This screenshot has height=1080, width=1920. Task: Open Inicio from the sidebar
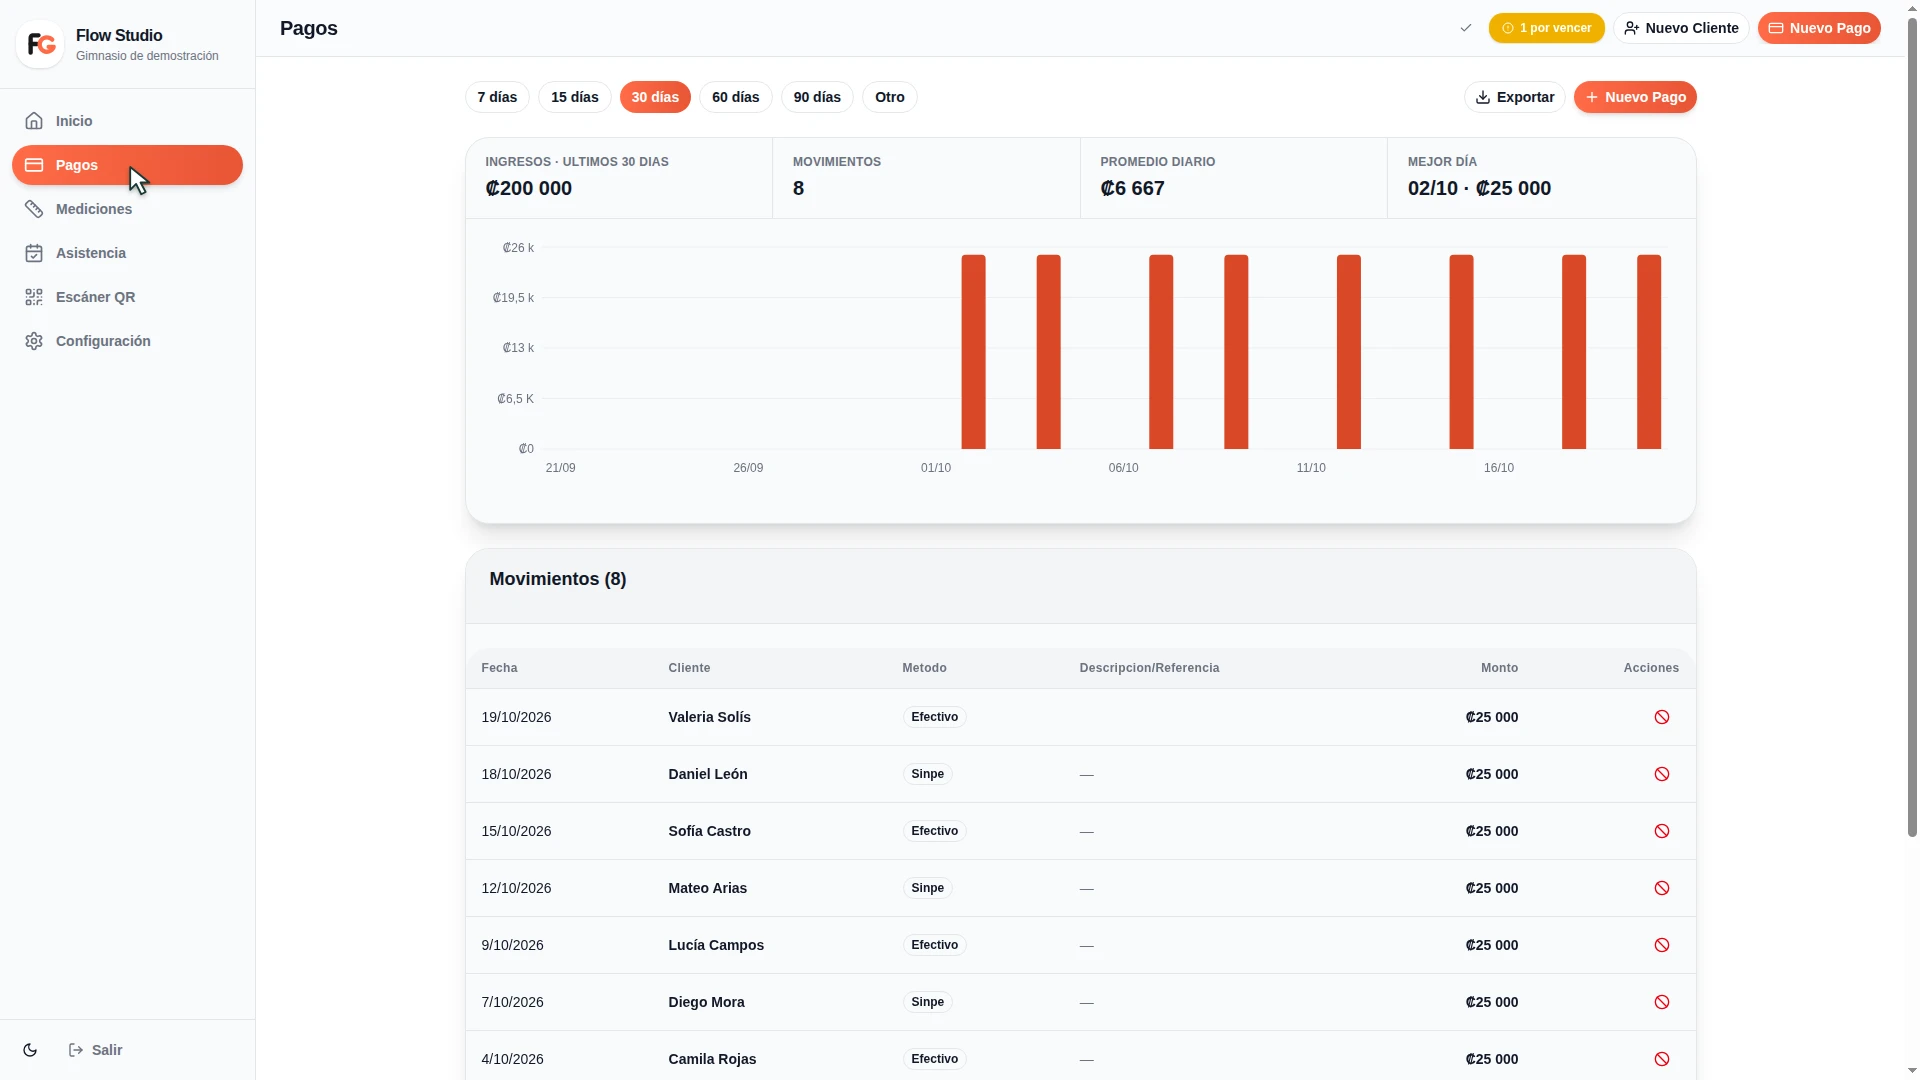pyautogui.click(x=127, y=121)
